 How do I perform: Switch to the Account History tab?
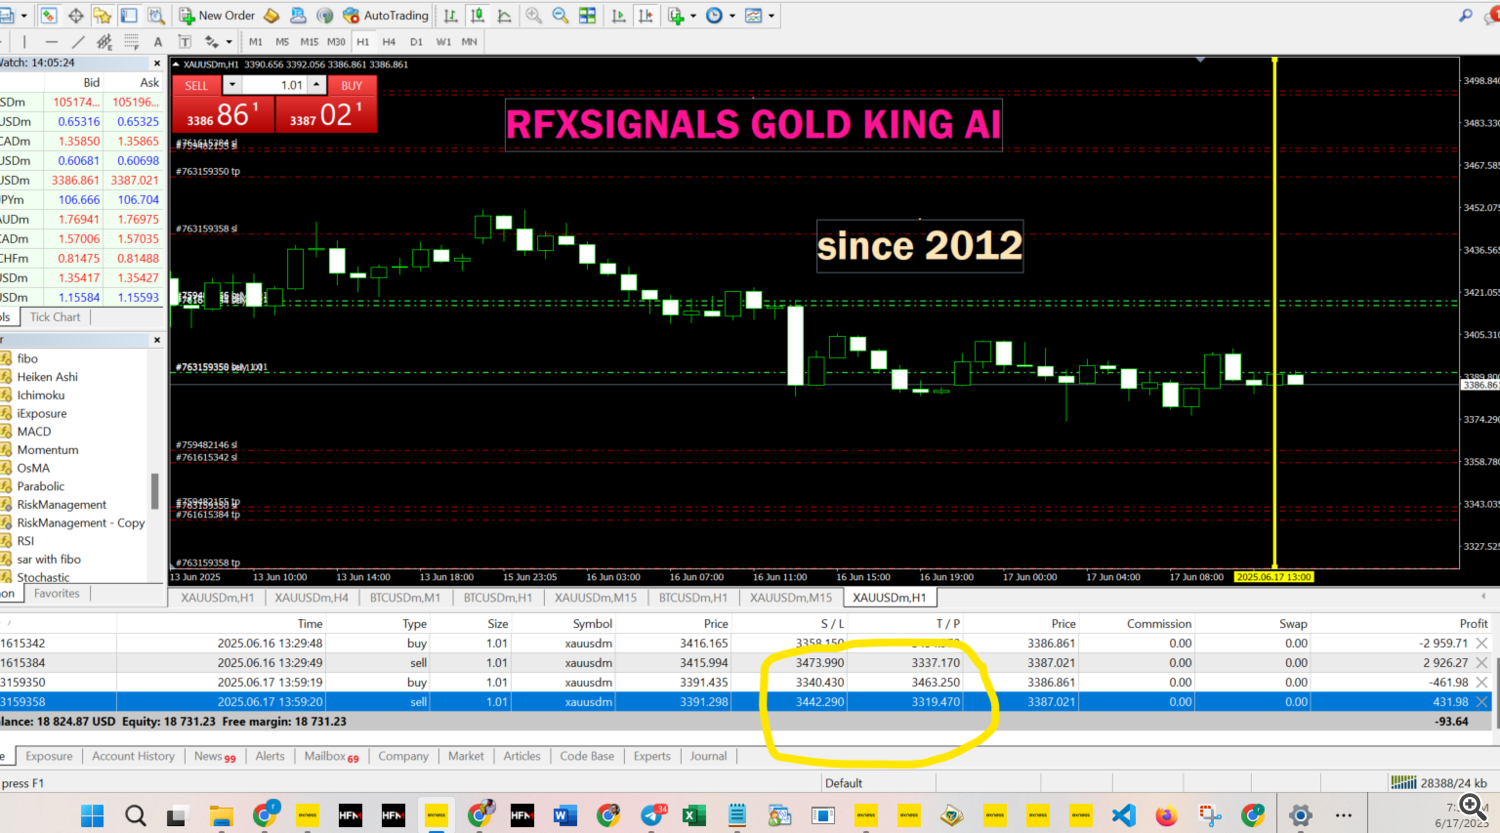tap(133, 756)
